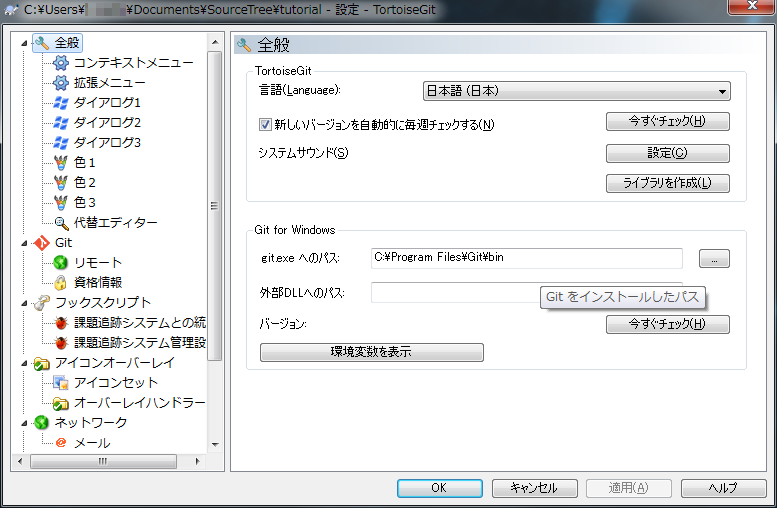Click ライブラリを作成(L) button

pyautogui.click(x=667, y=183)
